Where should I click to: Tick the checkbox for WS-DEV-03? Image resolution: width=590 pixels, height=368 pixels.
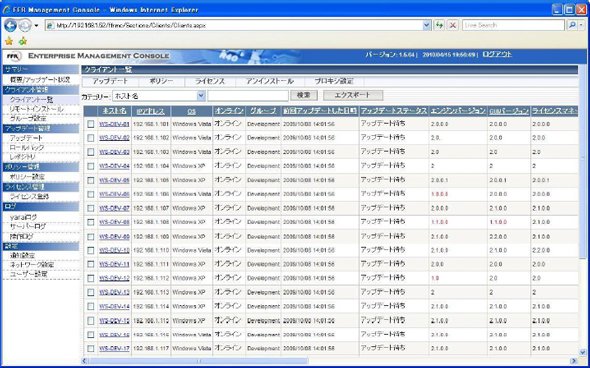[91, 152]
